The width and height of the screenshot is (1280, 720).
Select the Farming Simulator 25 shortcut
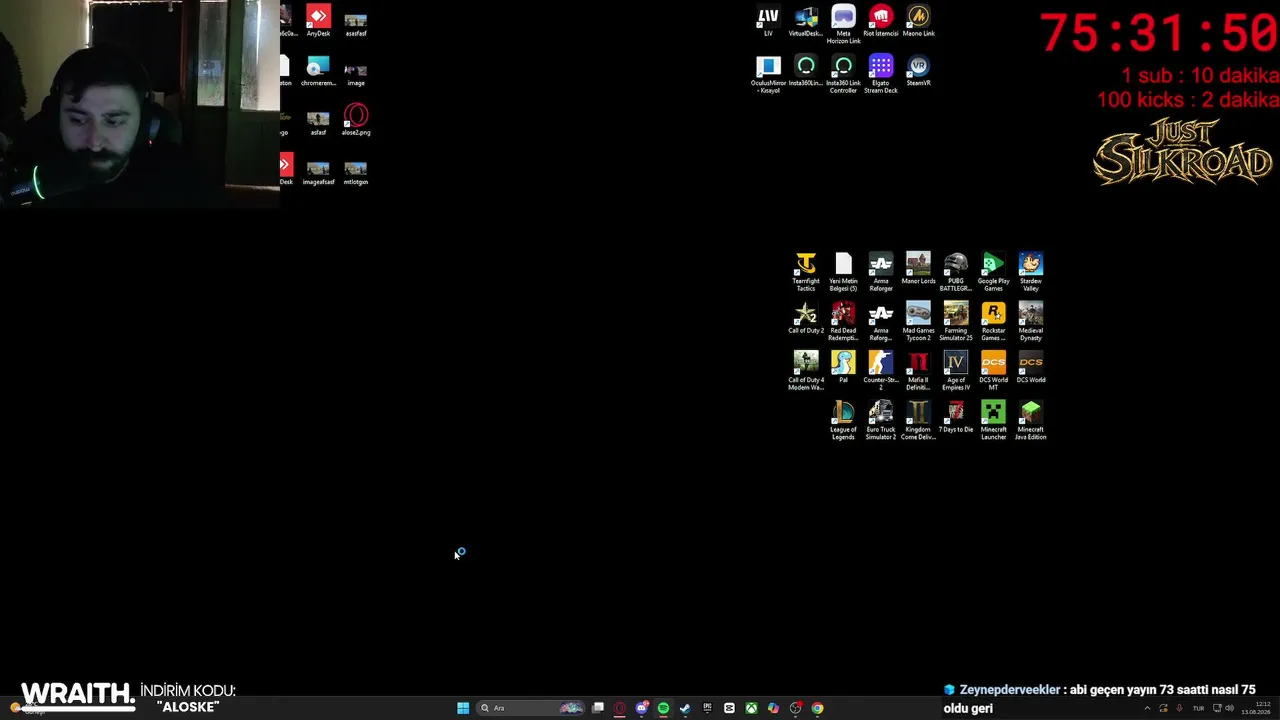coord(956,322)
